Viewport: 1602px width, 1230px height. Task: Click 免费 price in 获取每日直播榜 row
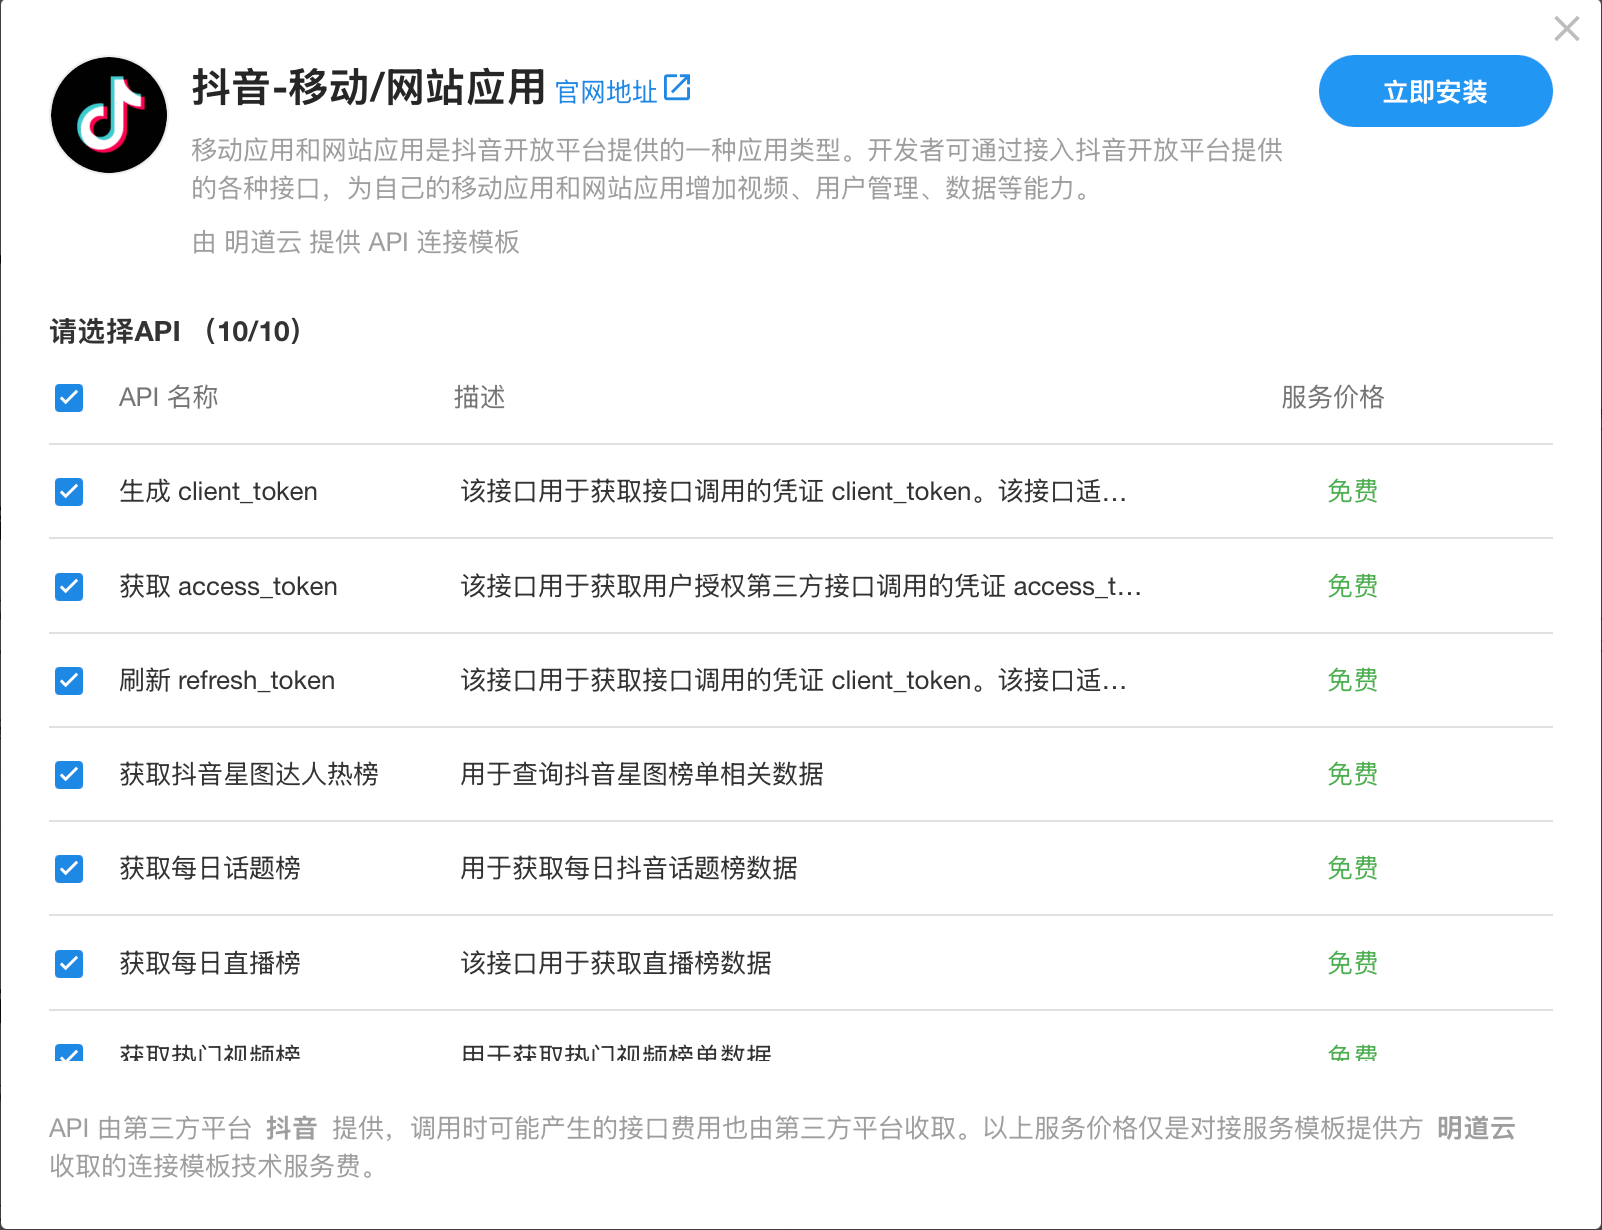click(x=1353, y=964)
